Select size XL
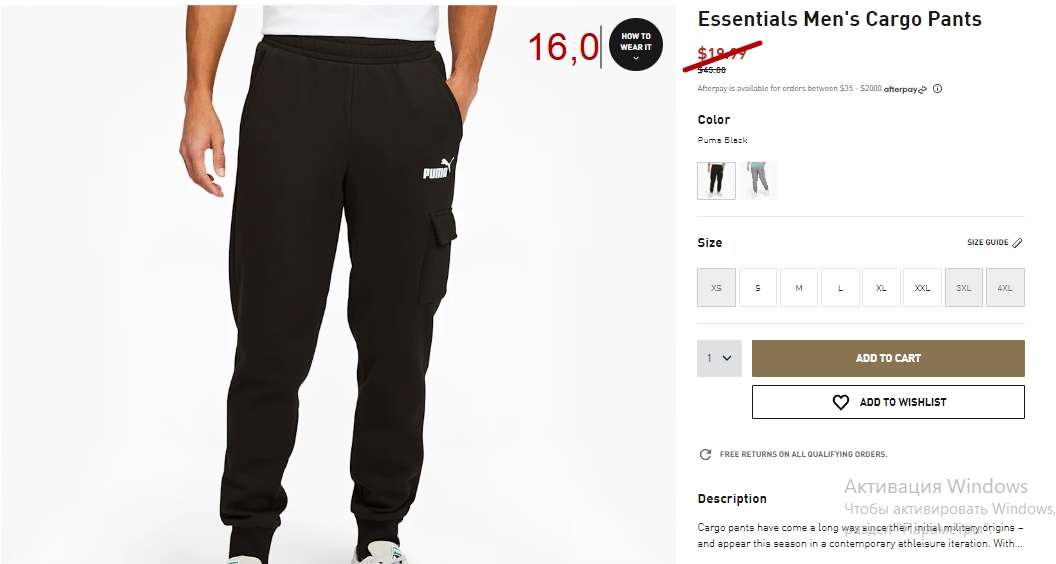The width and height of the screenshot is (1056, 564). 881,288
